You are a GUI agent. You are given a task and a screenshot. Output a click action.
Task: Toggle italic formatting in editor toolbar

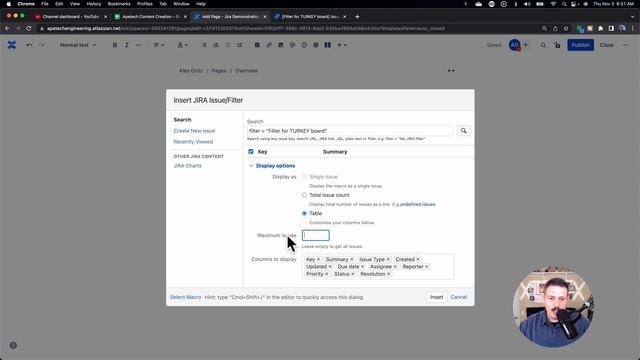(127, 45)
